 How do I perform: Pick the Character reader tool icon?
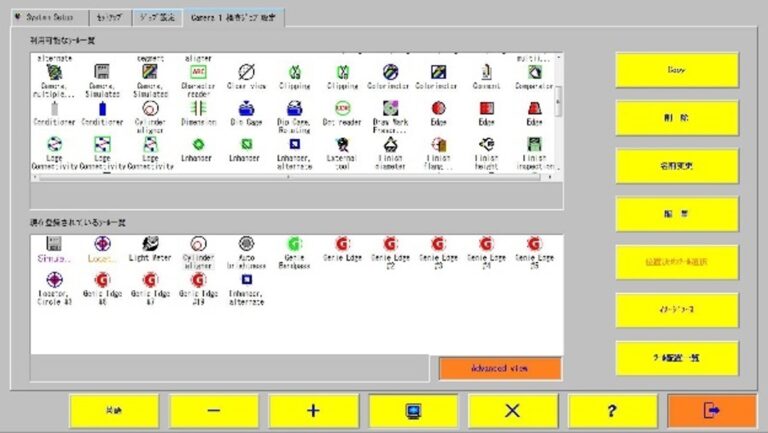click(x=198, y=72)
